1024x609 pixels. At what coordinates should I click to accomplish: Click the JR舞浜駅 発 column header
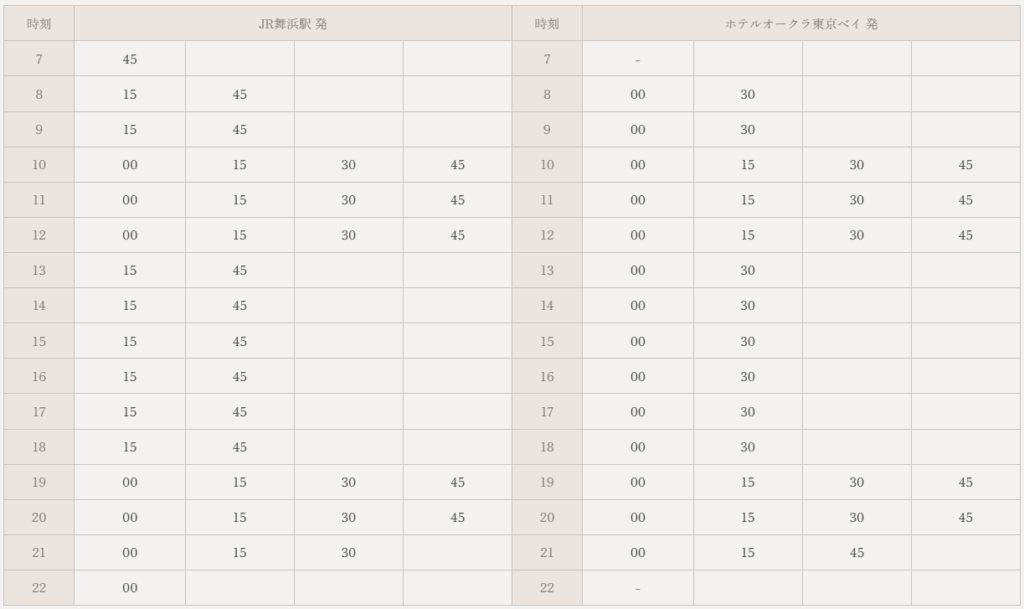coord(293,24)
